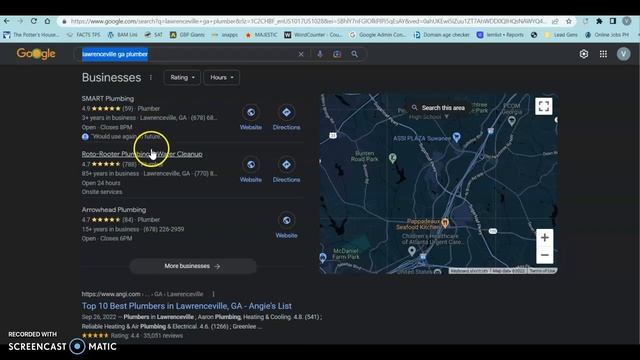
Task: Open Roto-Rooter Plumbing & Water Cleanup listing
Action: tap(142, 154)
